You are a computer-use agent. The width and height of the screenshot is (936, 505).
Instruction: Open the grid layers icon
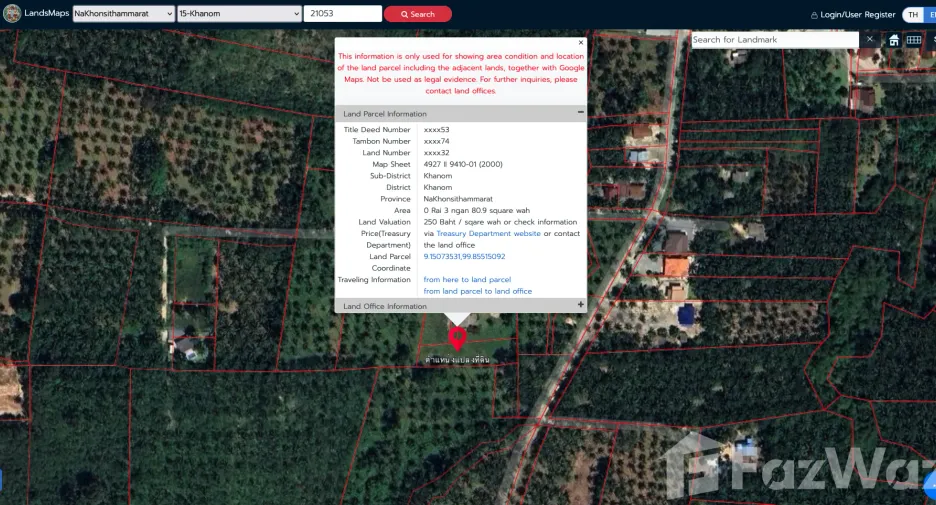pos(914,40)
